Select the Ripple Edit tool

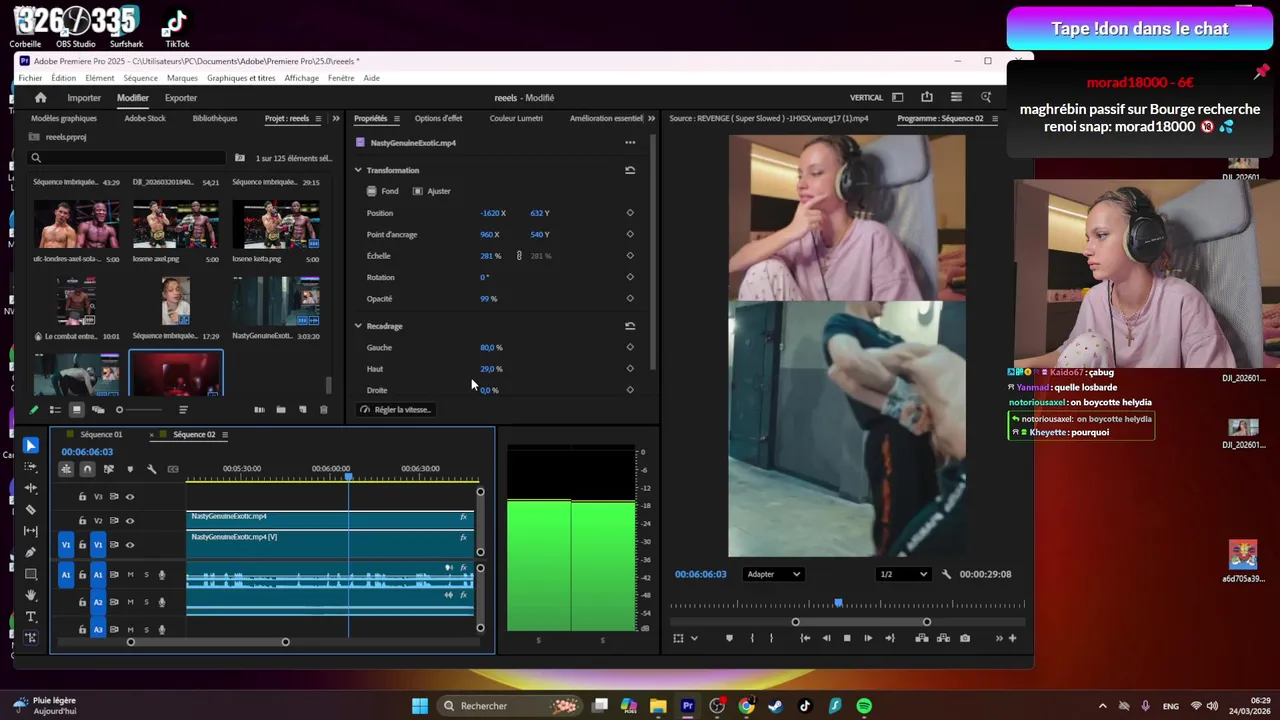pyautogui.click(x=31, y=488)
